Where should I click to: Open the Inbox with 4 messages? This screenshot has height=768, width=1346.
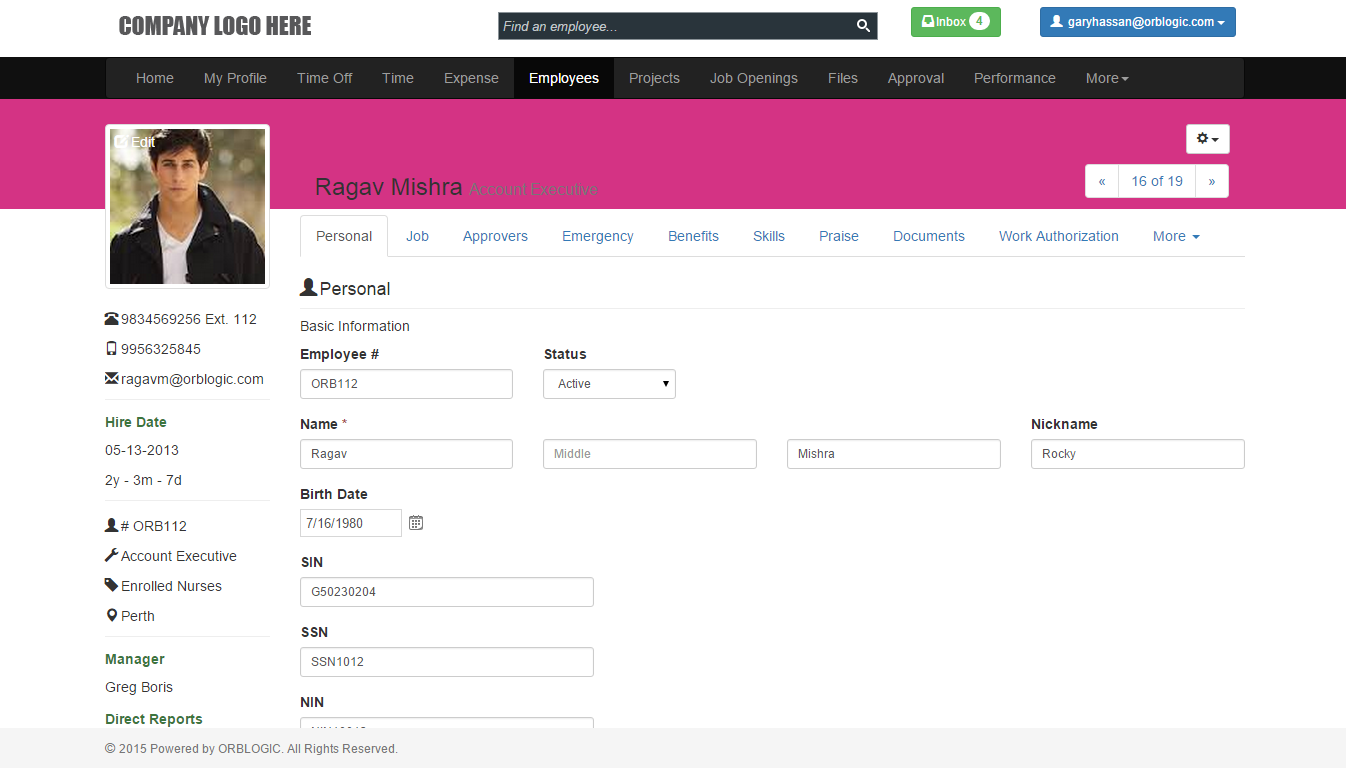(x=956, y=22)
